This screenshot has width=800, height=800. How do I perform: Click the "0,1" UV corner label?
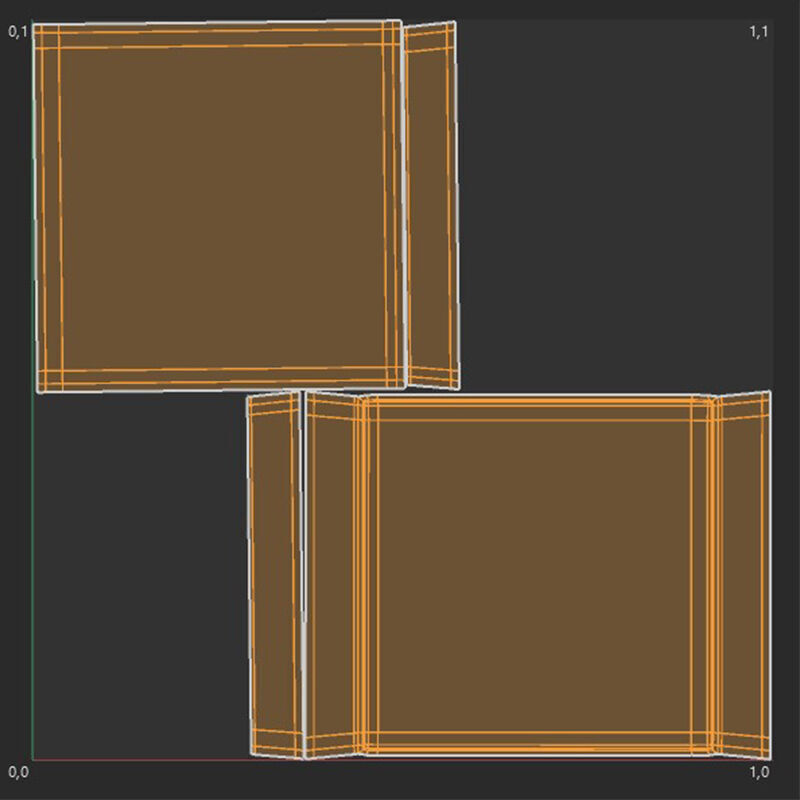(18, 32)
